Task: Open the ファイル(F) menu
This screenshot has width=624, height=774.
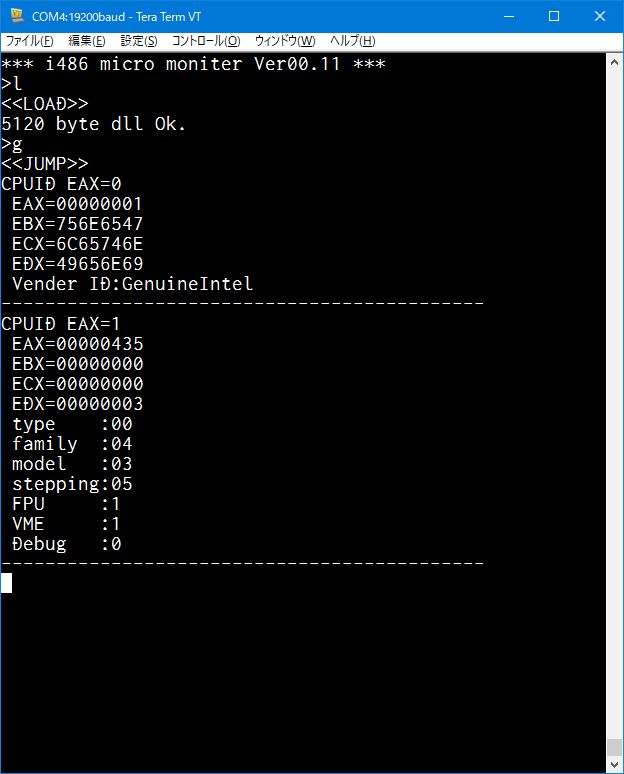Action: pos(29,41)
